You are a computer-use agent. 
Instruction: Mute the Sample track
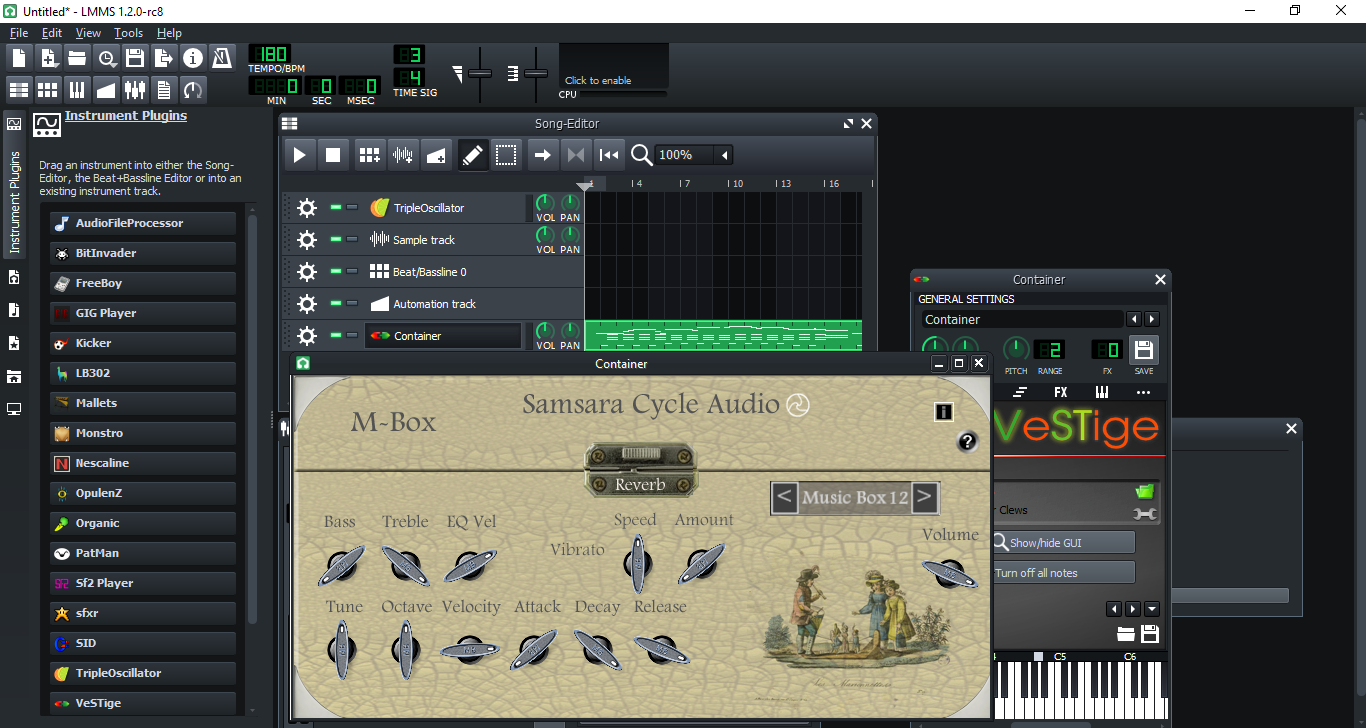pyautogui.click(x=336, y=240)
